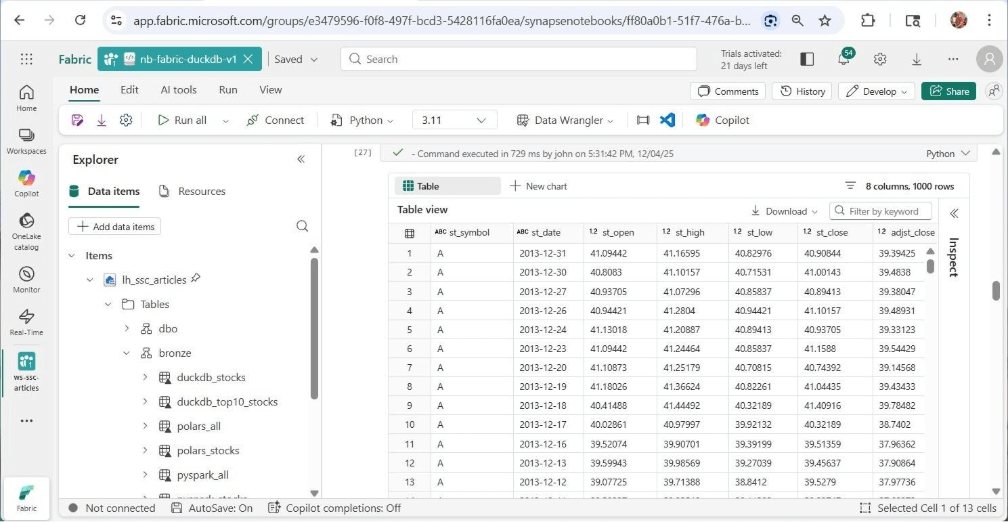Open notebook in VS Code
1008x522 pixels.
point(668,120)
